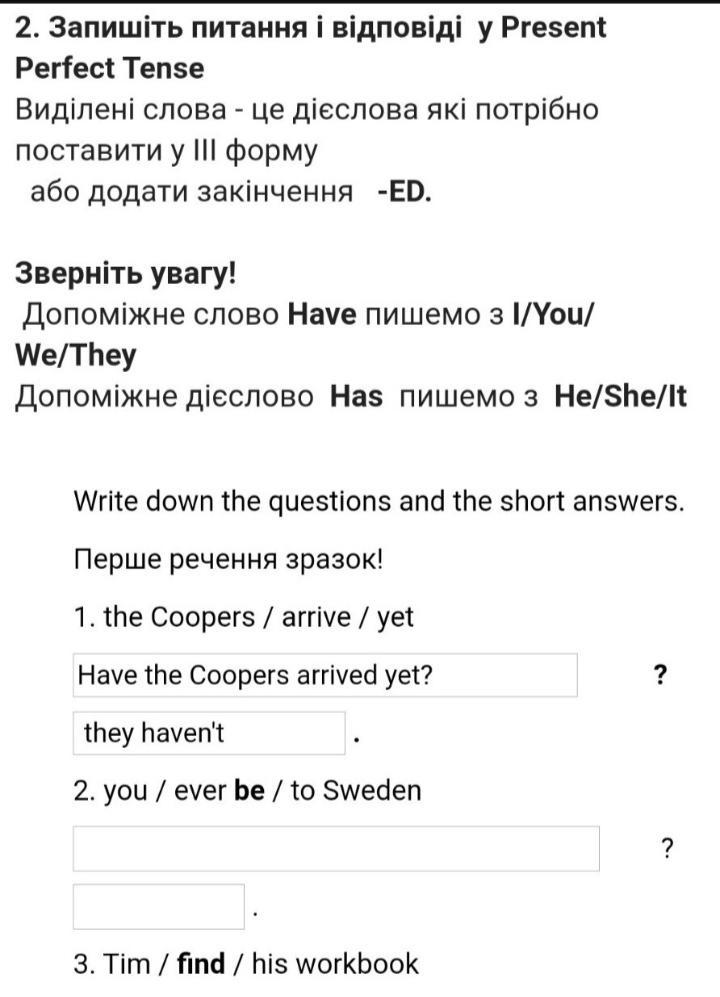Click the bold "Зверніть увагу!" notice
Screen dimensions: 720x997
[x=125, y=273]
